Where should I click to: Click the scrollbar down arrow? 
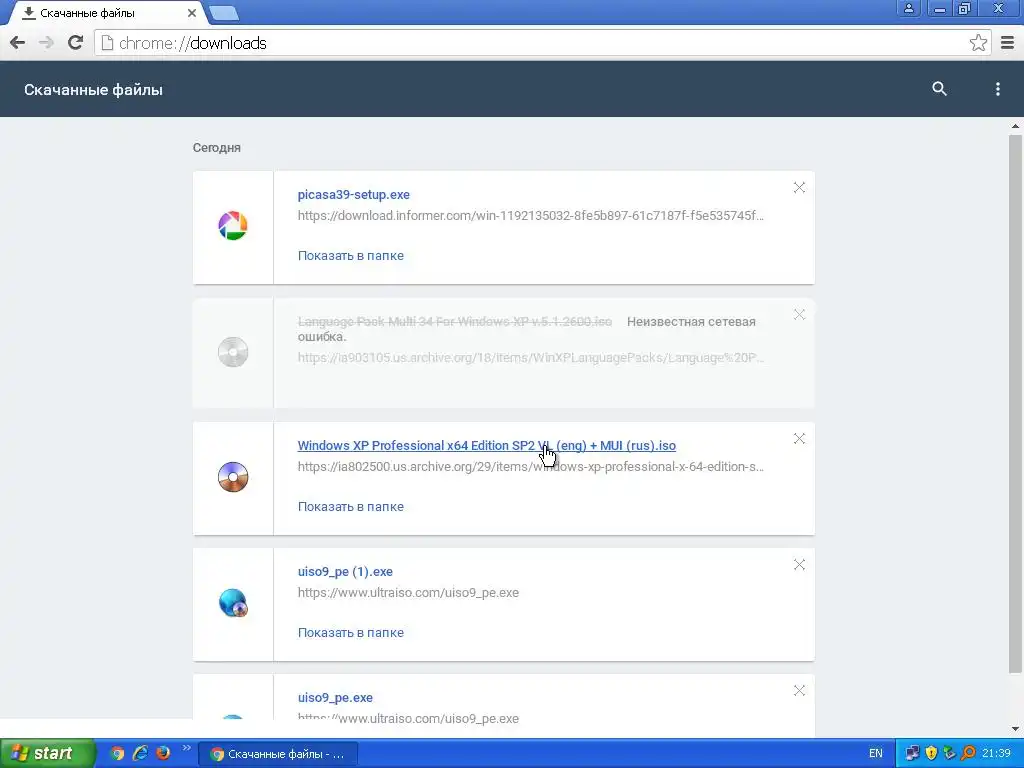1015,728
